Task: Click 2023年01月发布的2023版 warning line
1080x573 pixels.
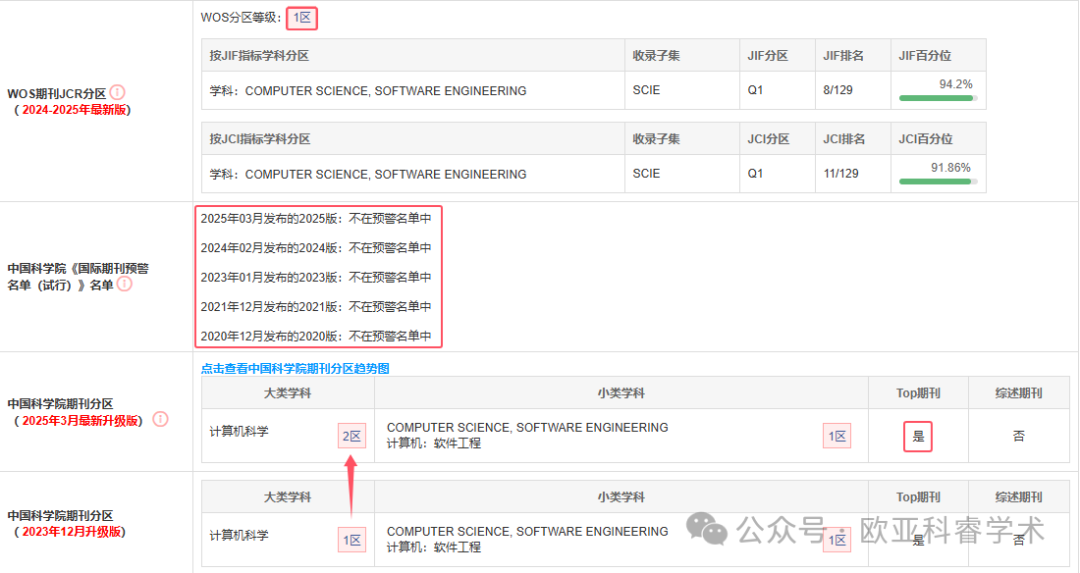Action: [316, 278]
